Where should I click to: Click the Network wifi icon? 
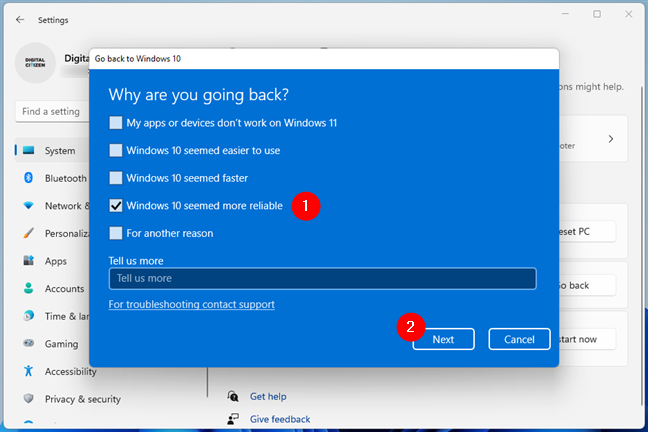click(29, 205)
